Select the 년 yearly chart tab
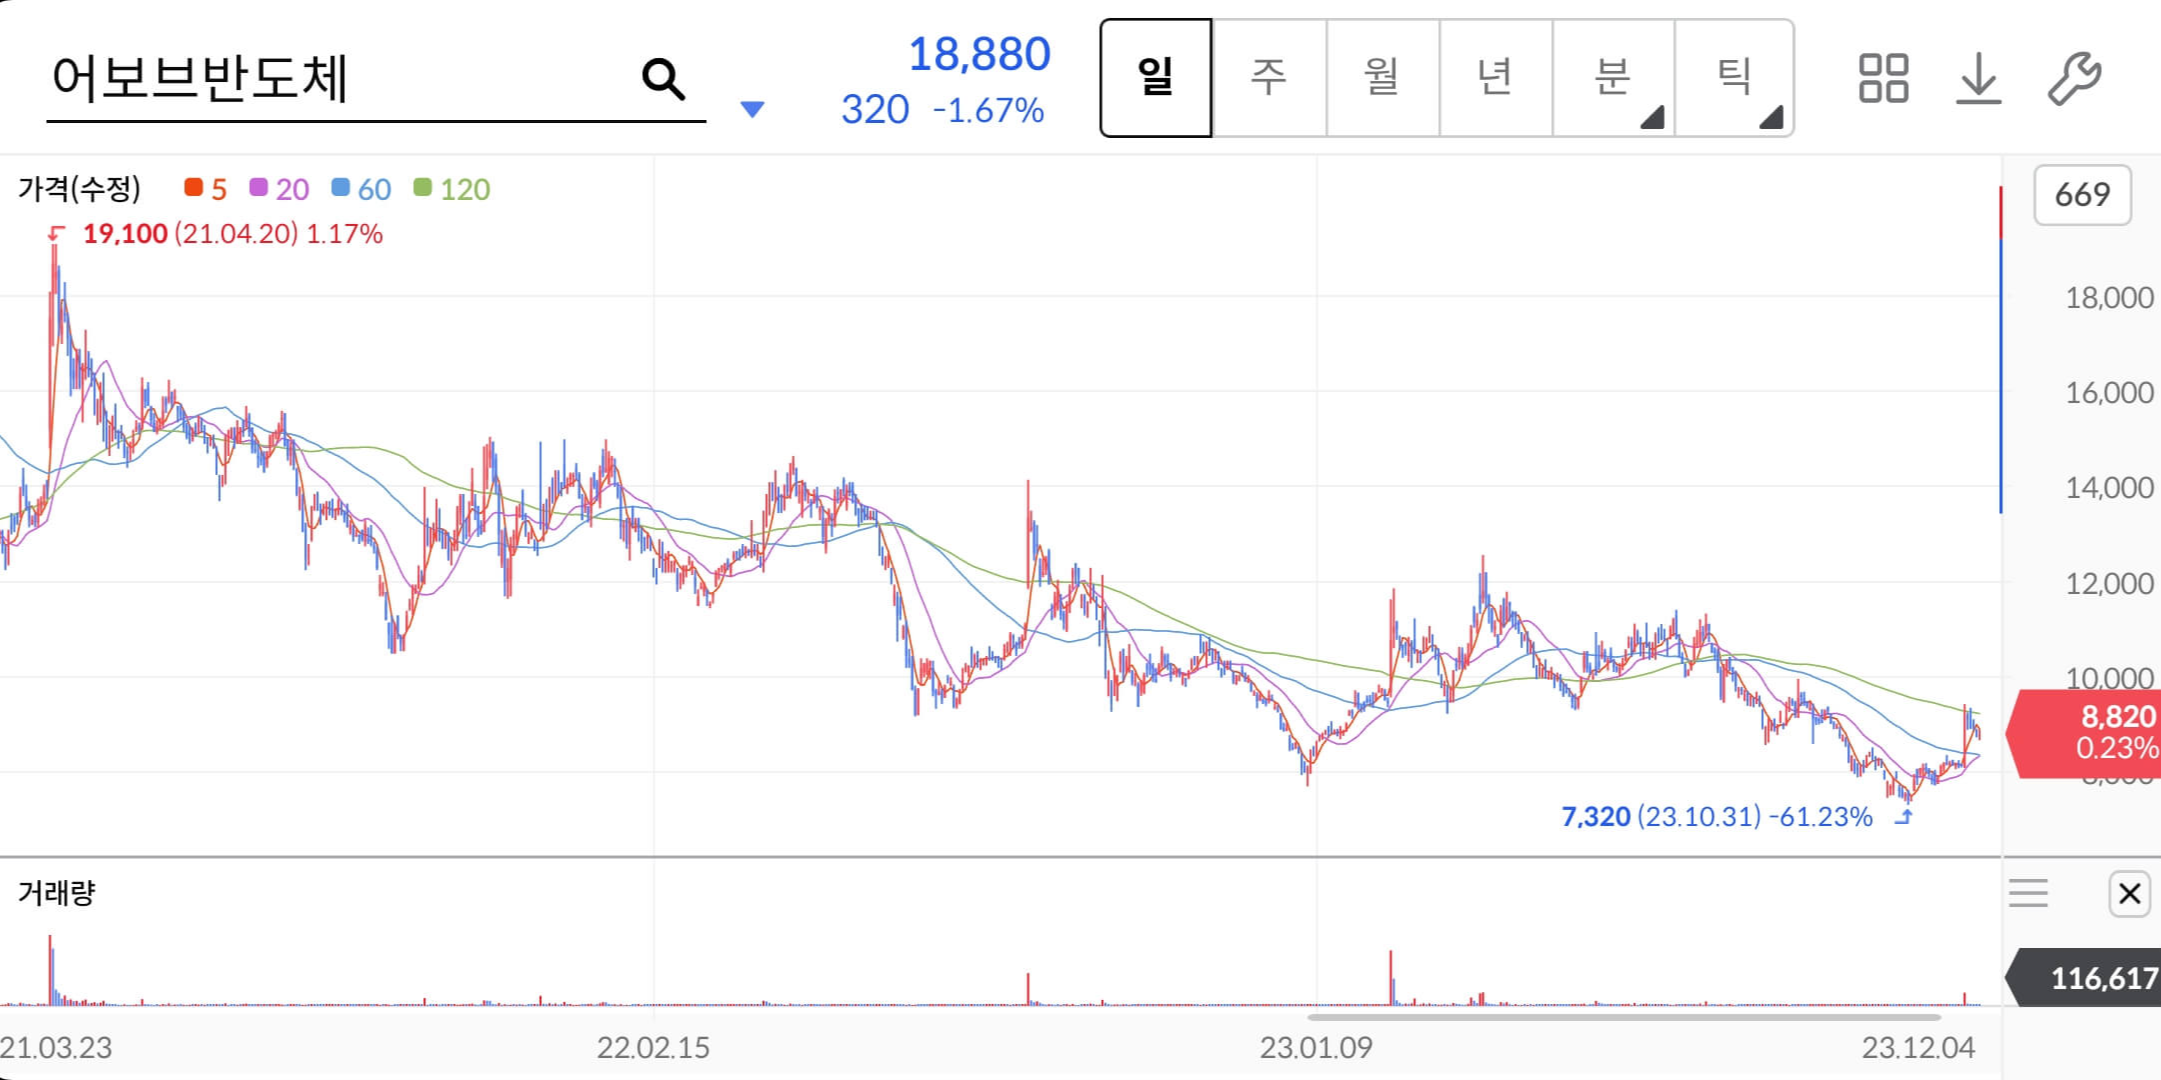 [x=1495, y=78]
